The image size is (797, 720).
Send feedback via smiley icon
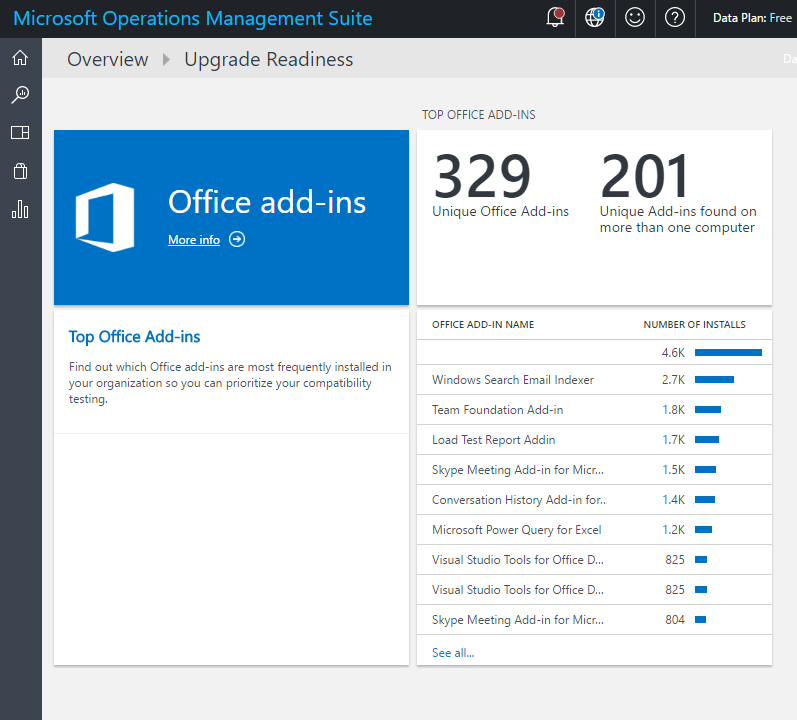(x=635, y=18)
